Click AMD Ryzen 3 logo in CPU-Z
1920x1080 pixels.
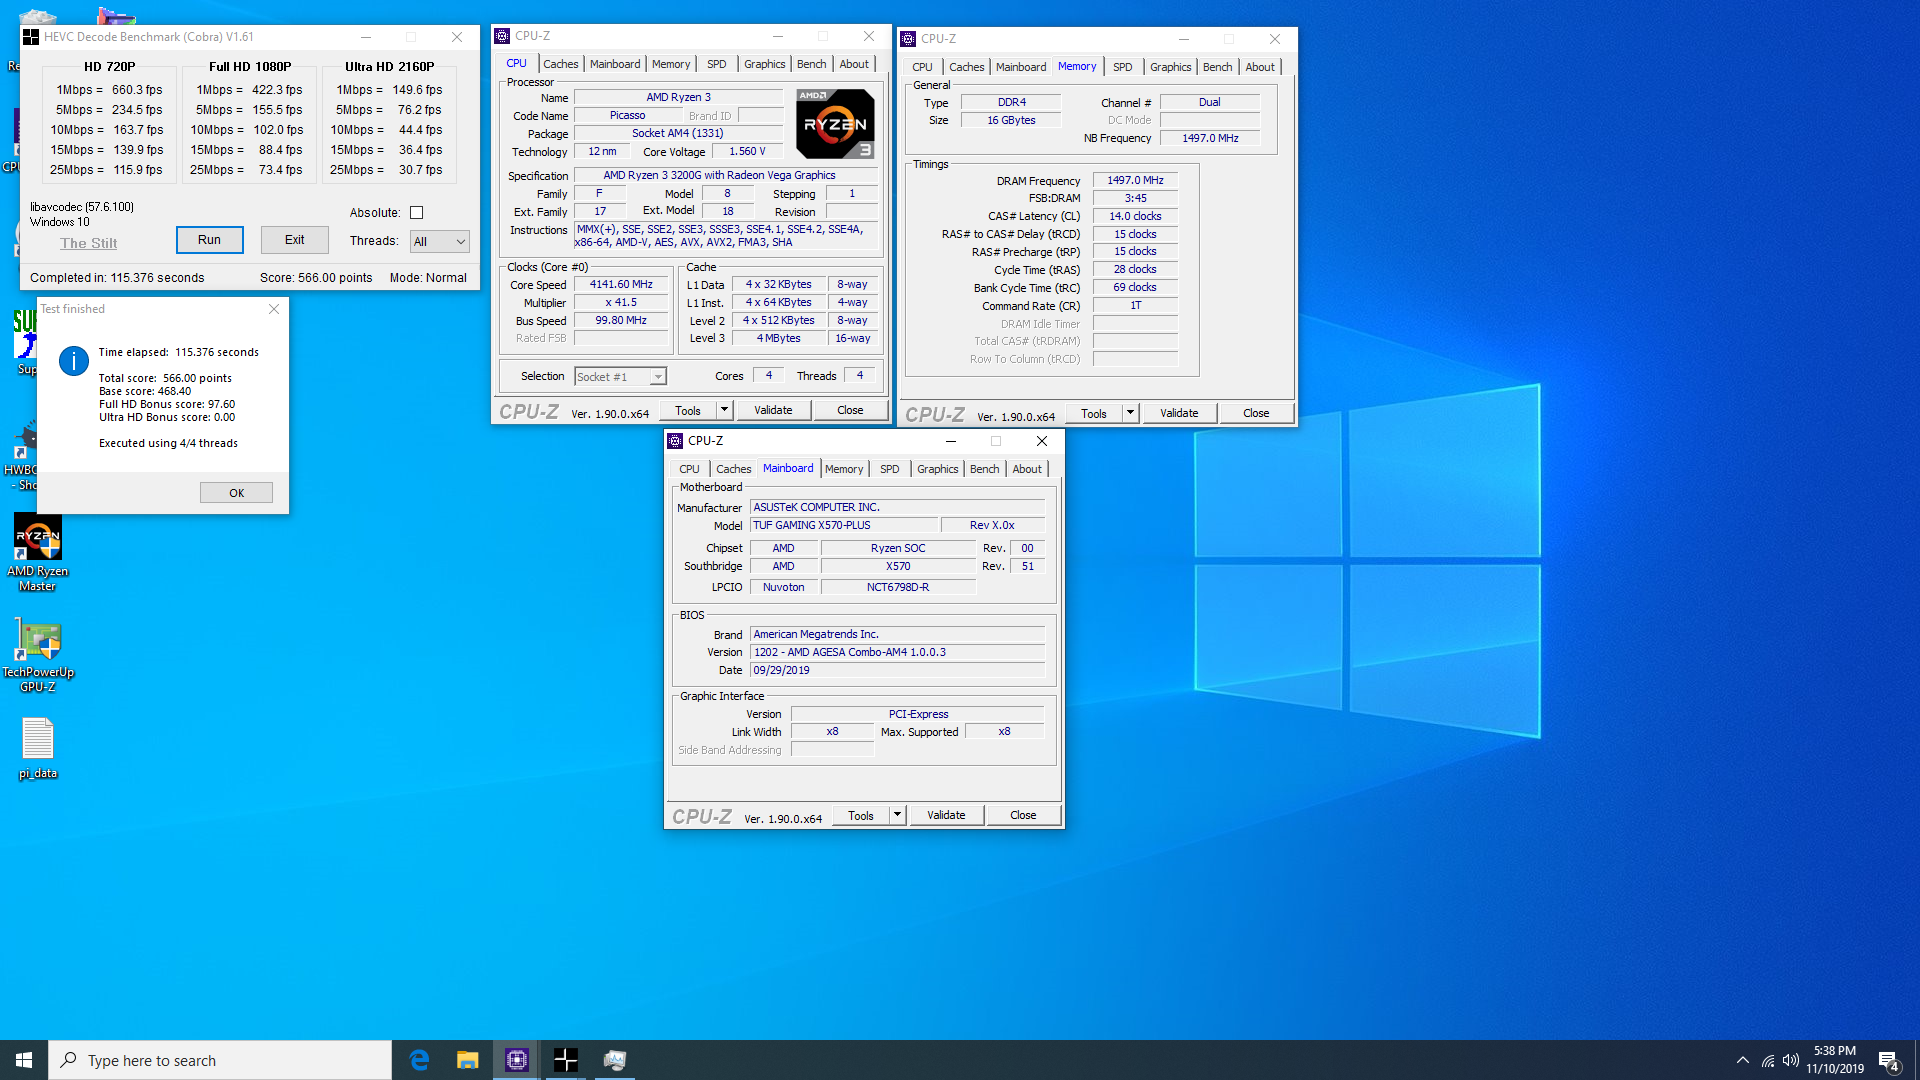pos(836,124)
